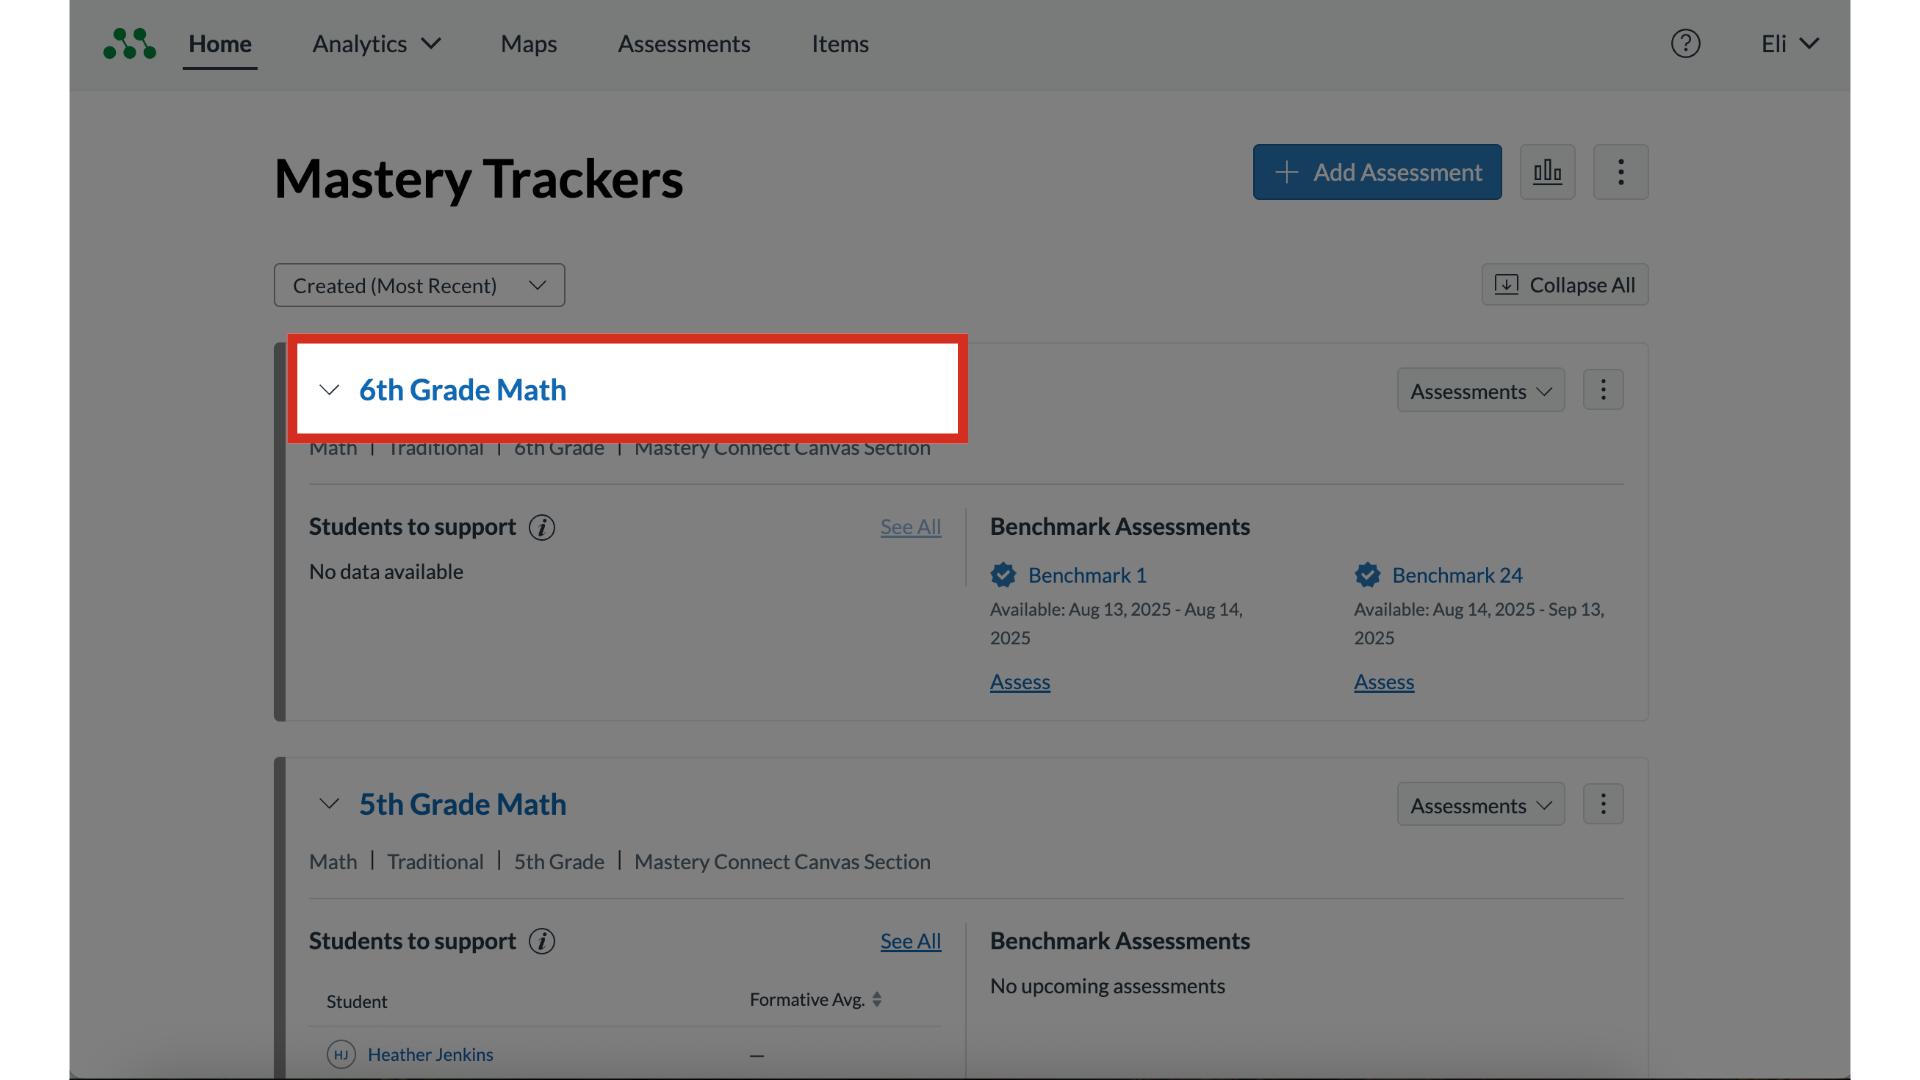Open the Created (Most Recent) sort dropdown
This screenshot has width=1920, height=1080.
[x=419, y=285]
